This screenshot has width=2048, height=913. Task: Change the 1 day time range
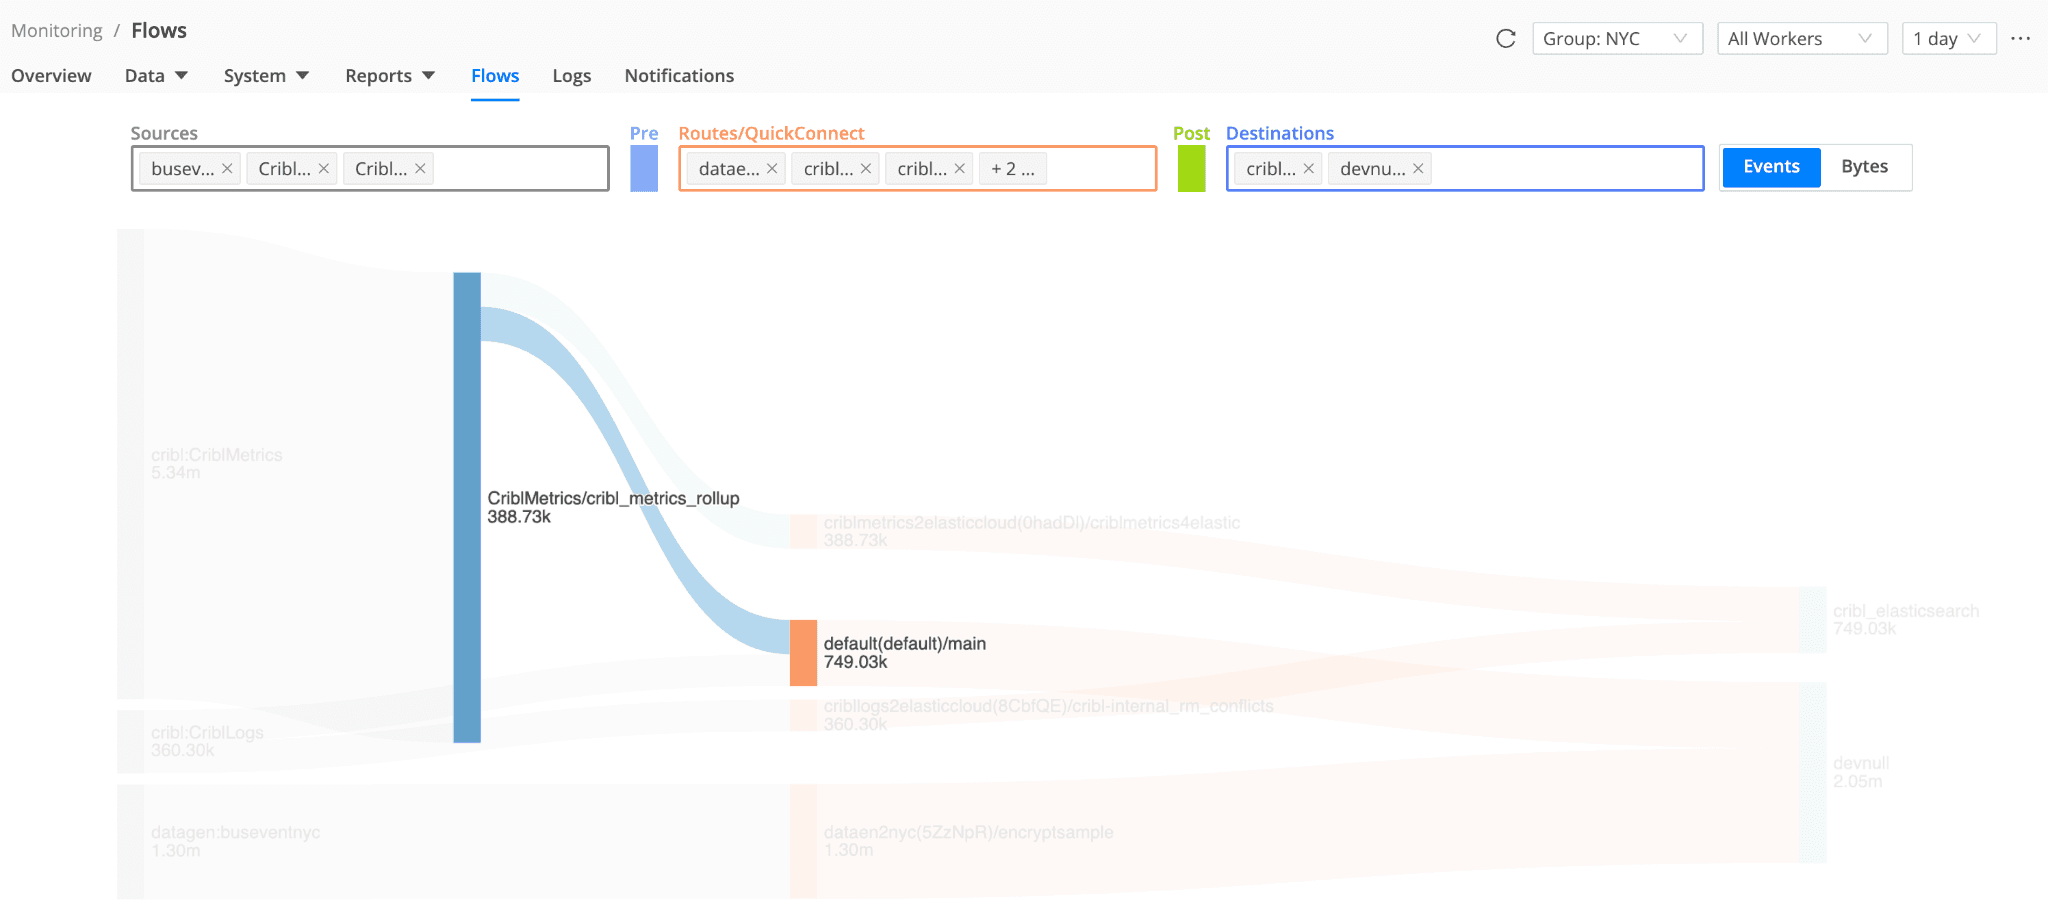[x=1947, y=39]
